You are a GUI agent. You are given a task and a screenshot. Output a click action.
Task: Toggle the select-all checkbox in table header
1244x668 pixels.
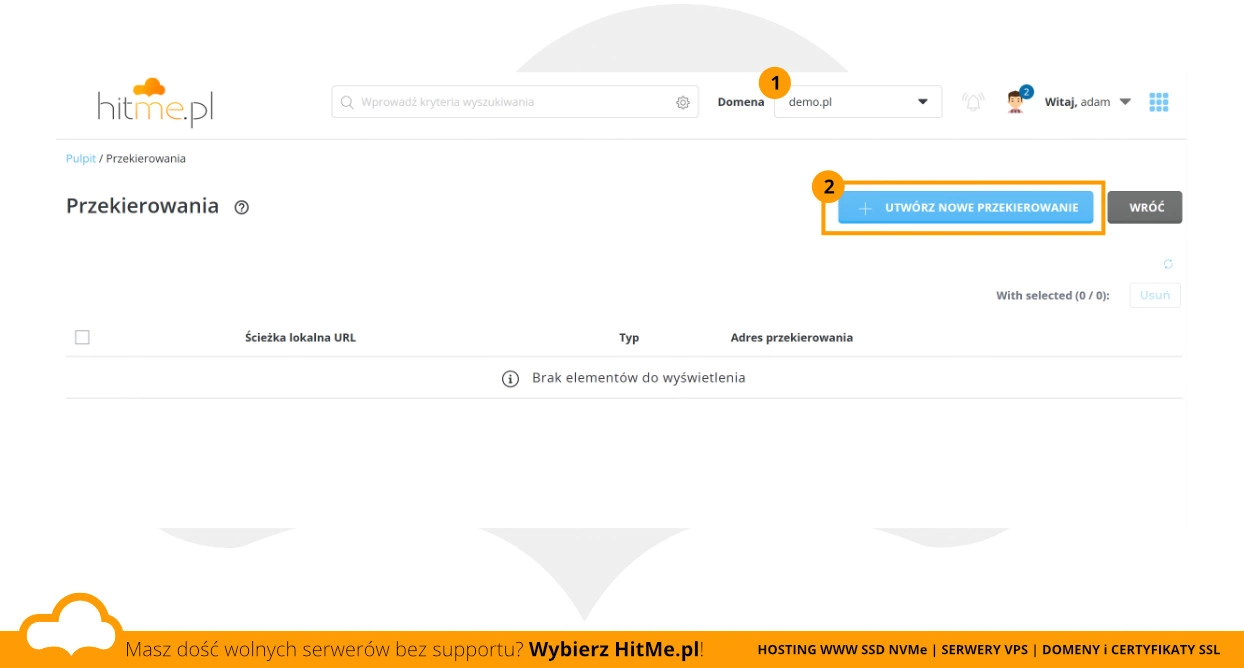coord(82,337)
